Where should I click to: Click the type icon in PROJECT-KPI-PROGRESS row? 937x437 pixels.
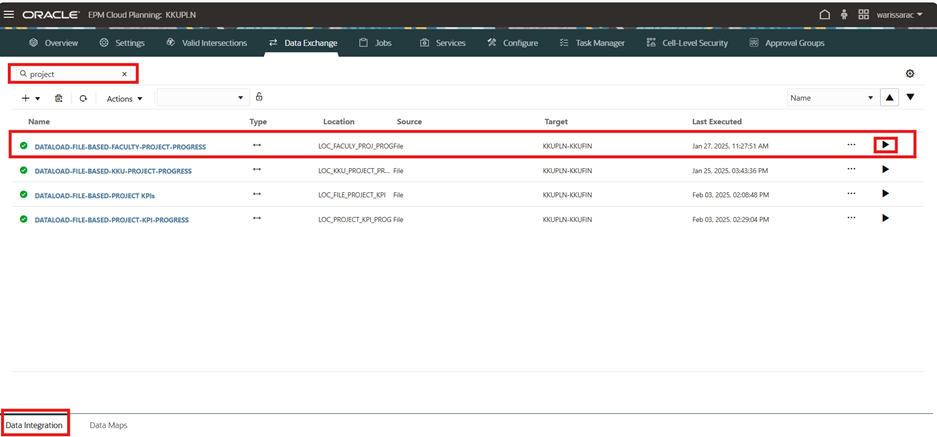[257, 219]
